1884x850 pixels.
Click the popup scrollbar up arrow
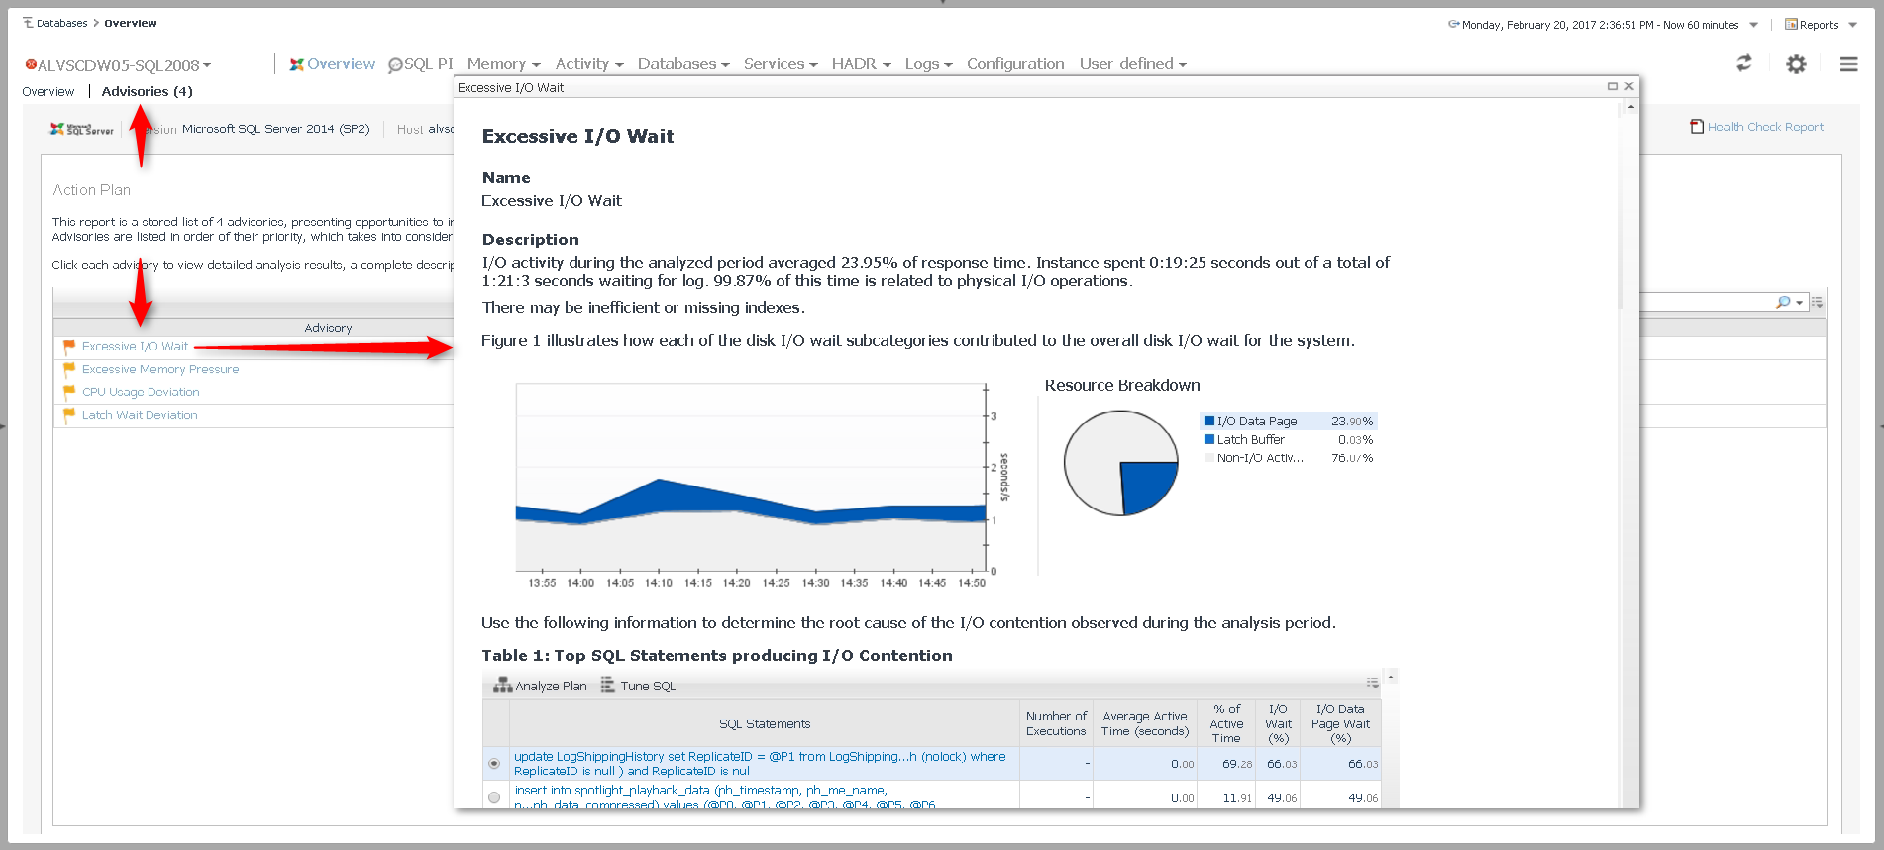tap(1630, 106)
